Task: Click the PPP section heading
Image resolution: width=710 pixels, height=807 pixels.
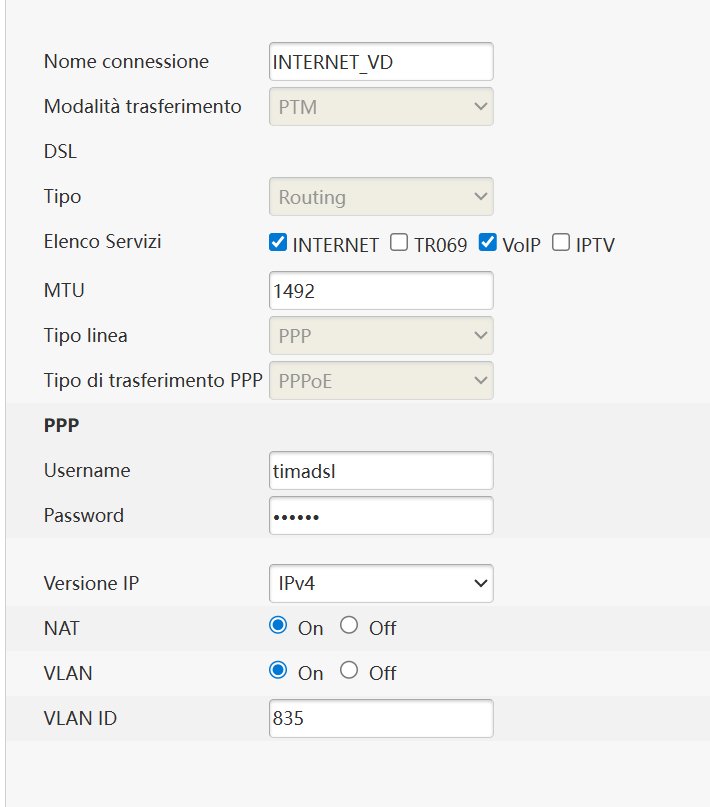Action: coord(62,424)
